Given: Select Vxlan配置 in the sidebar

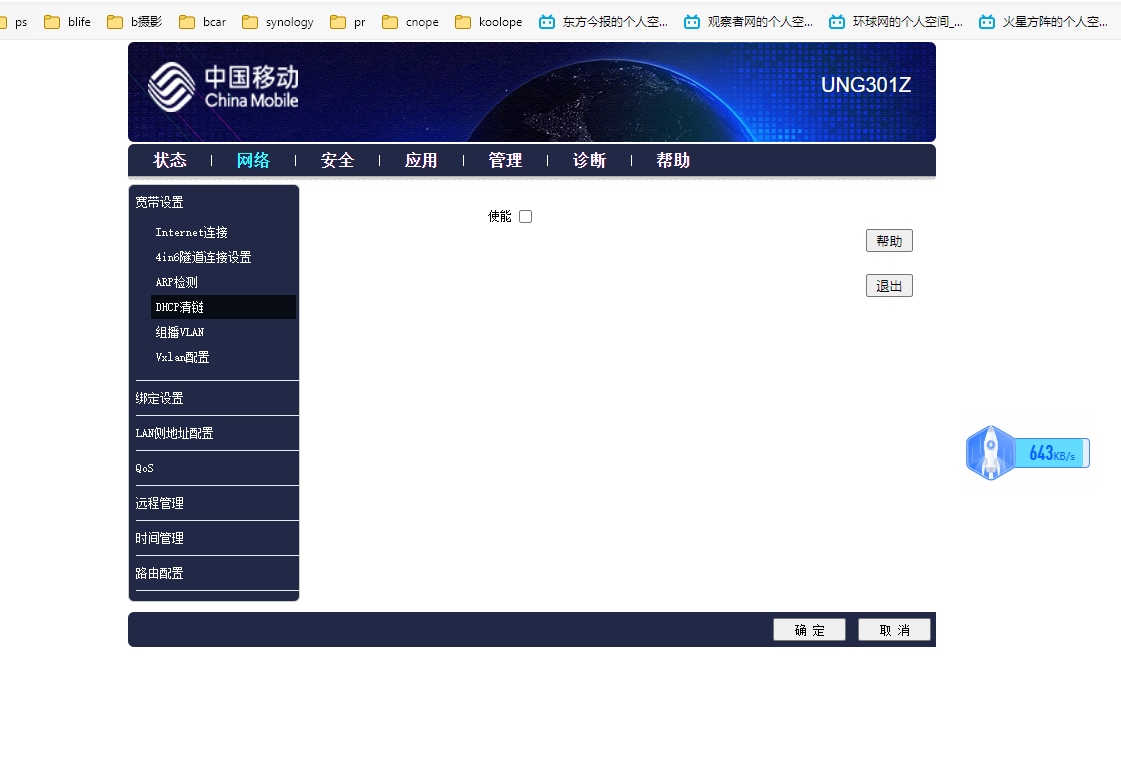Looking at the screenshot, I should coord(182,357).
